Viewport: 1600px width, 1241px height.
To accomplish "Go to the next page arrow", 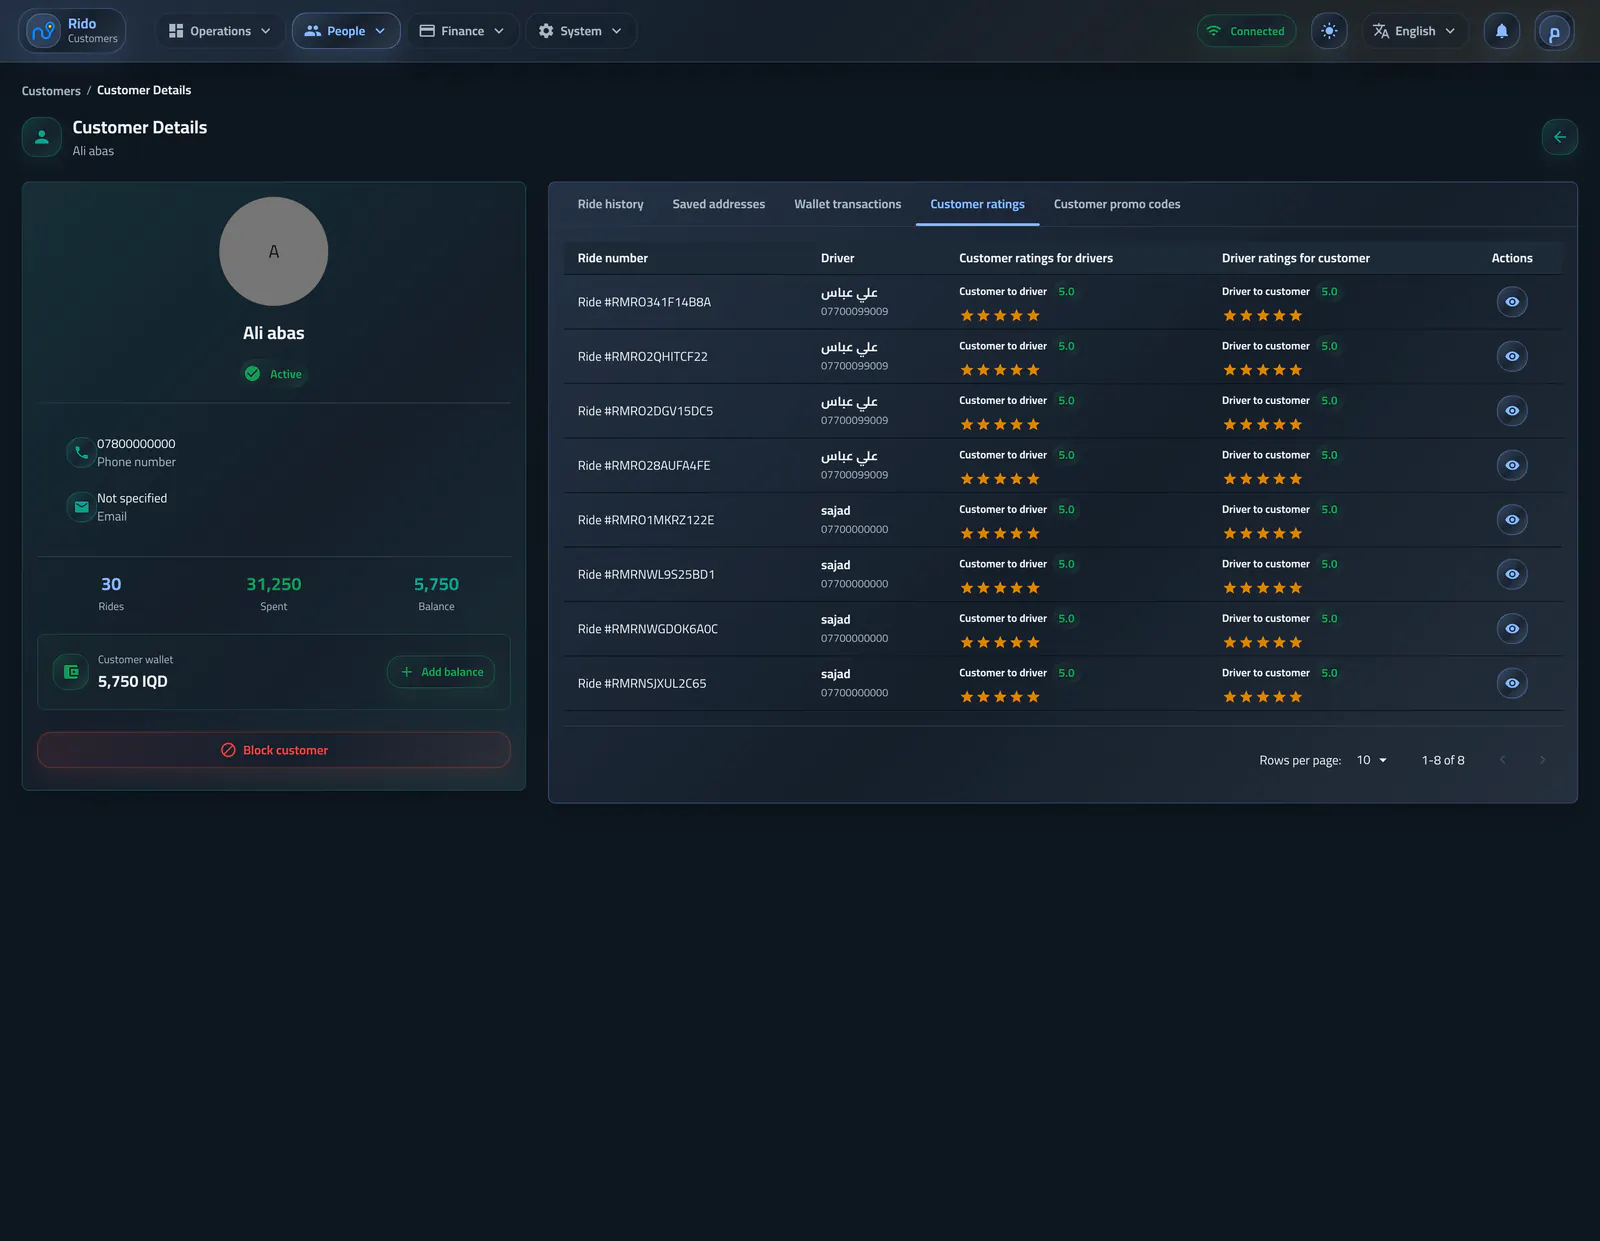I will click(1542, 760).
